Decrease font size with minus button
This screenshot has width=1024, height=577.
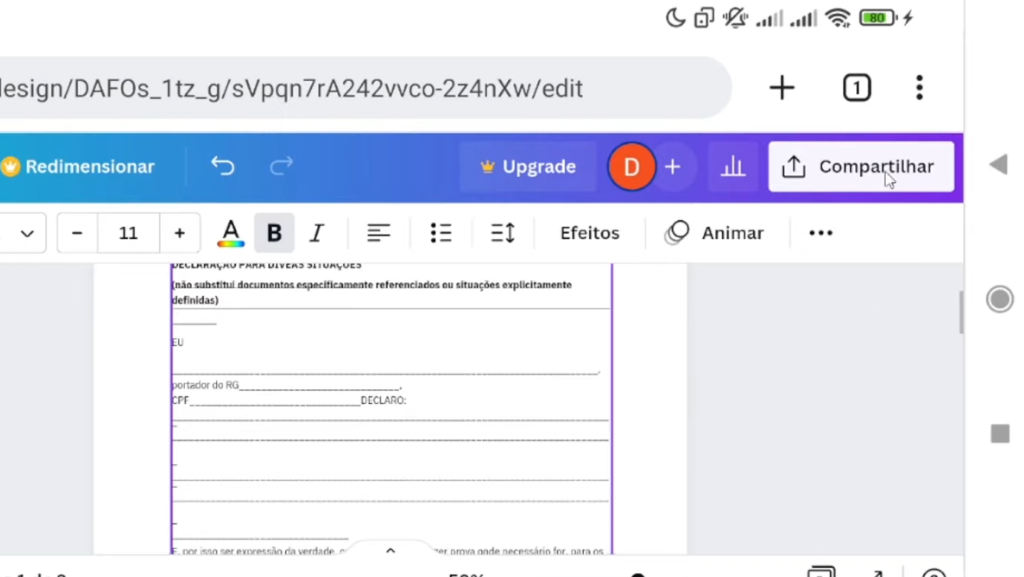(x=77, y=233)
